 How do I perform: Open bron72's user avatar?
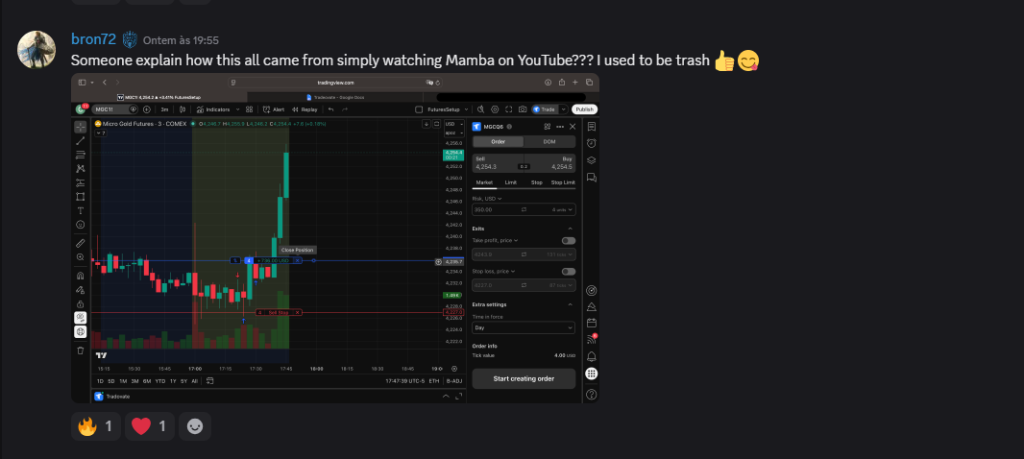click(36, 49)
